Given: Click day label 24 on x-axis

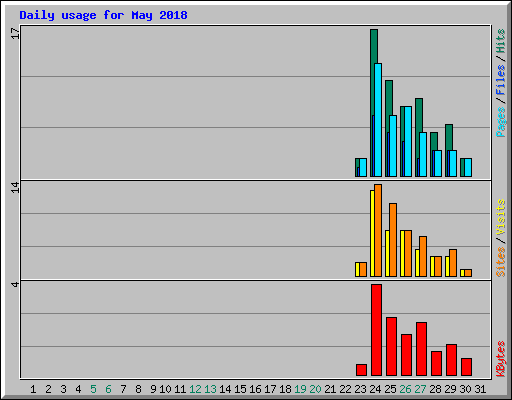Looking at the screenshot, I should point(375,389).
